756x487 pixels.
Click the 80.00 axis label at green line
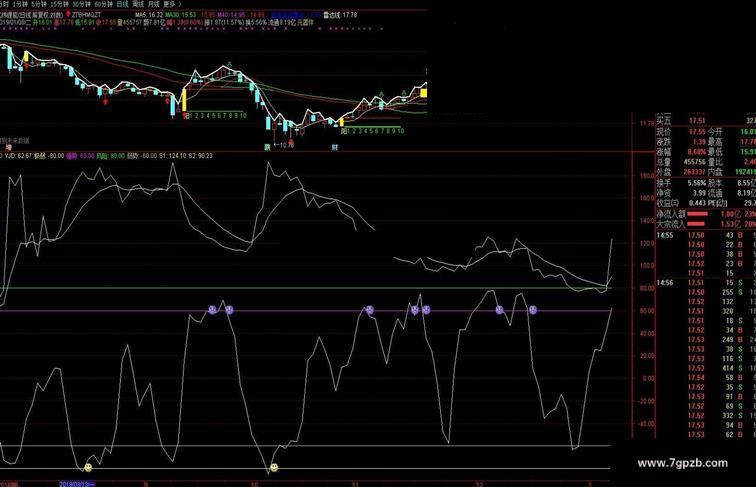pos(647,288)
